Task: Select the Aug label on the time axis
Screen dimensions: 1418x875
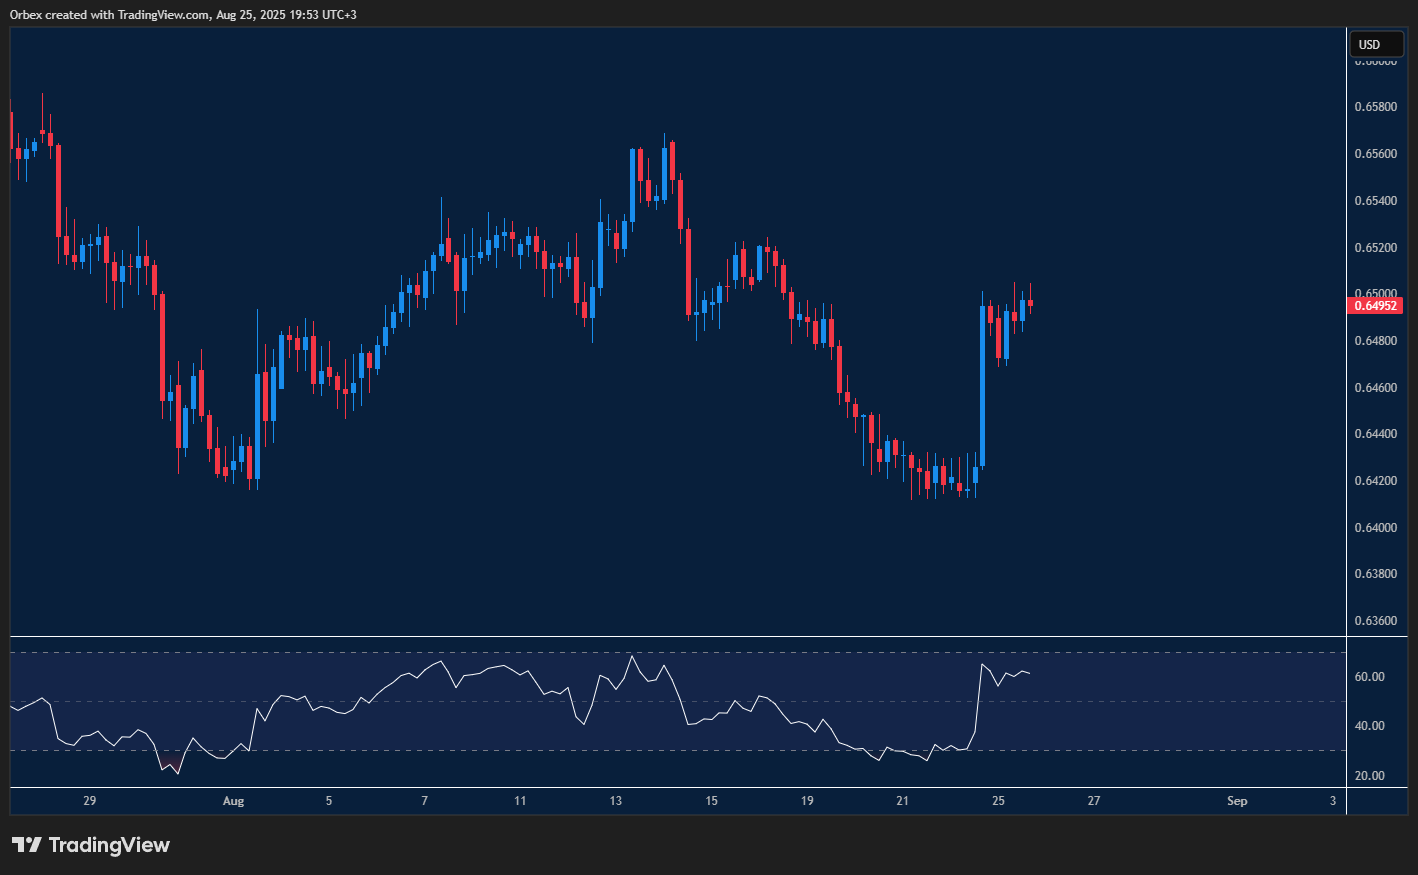Action: click(233, 801)
